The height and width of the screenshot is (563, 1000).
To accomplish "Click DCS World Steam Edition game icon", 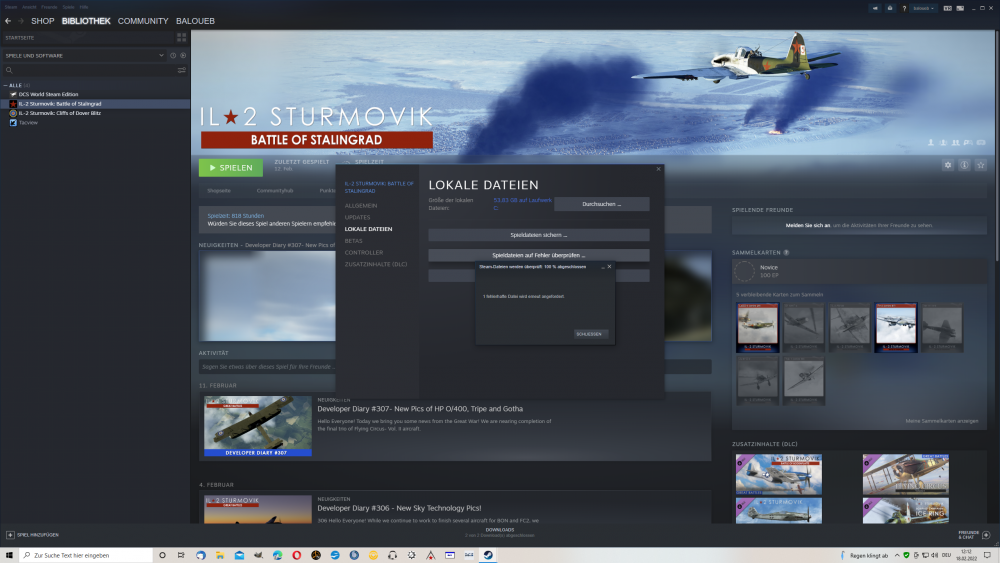I will [13, 94].
